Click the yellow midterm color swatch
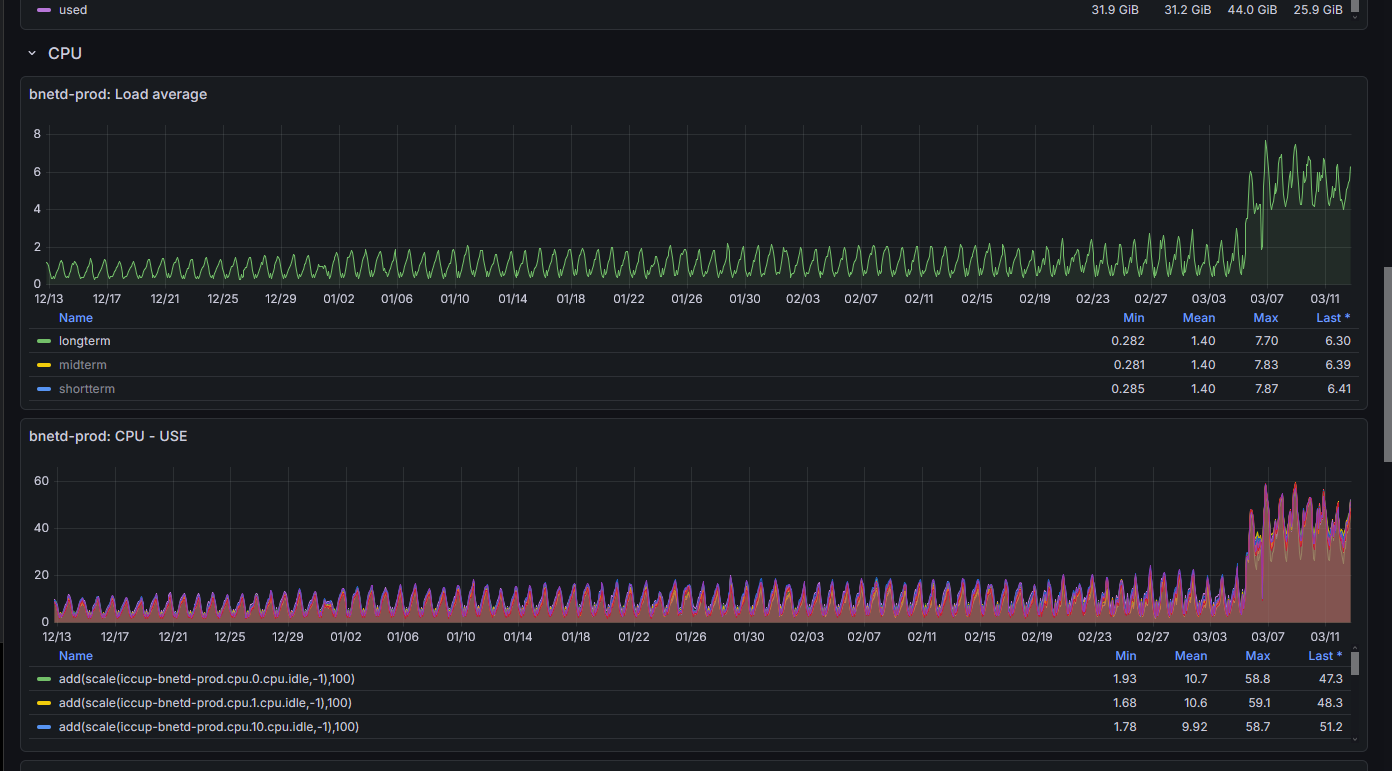 [x=44, y=365]
